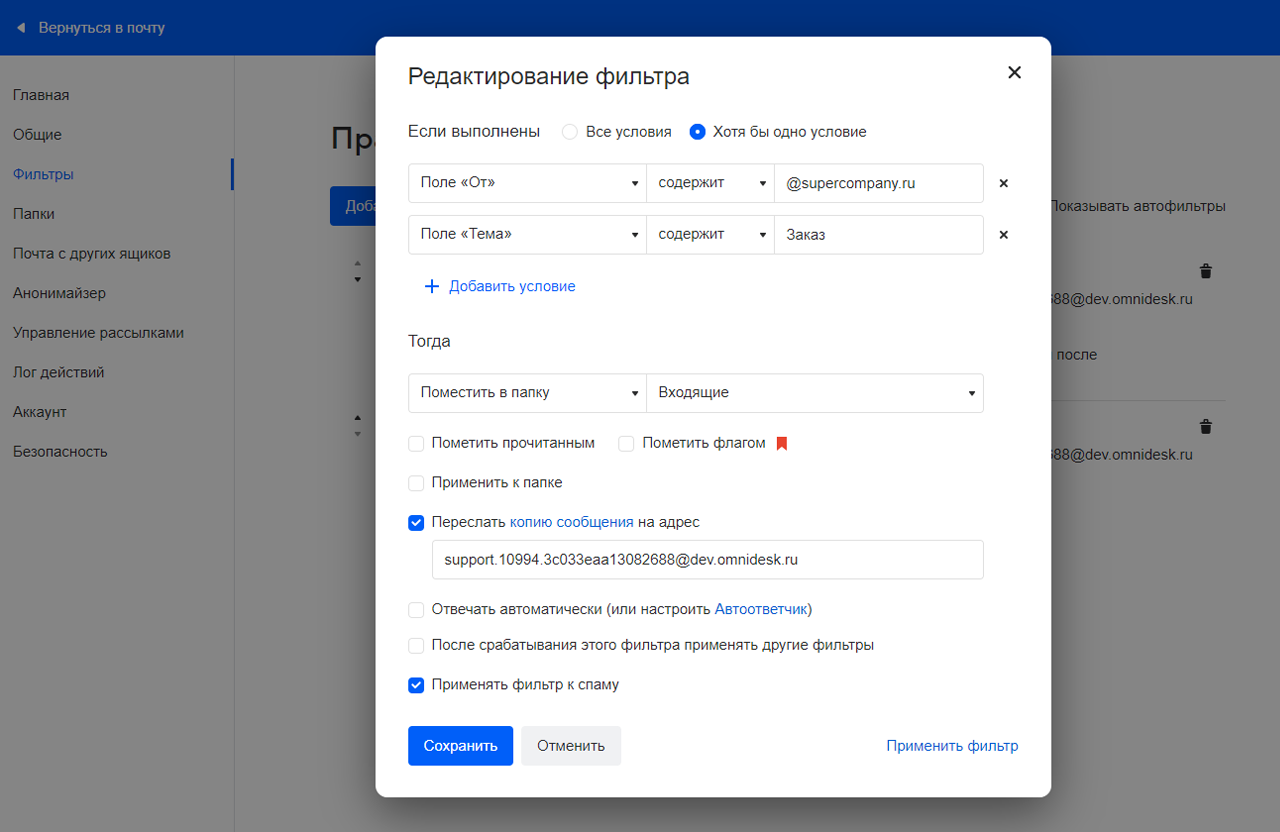Image resolution: width=1280 pixels, height=832 pixels.
Task: Focus the Заказ condition value field
Action: [879, 235]
